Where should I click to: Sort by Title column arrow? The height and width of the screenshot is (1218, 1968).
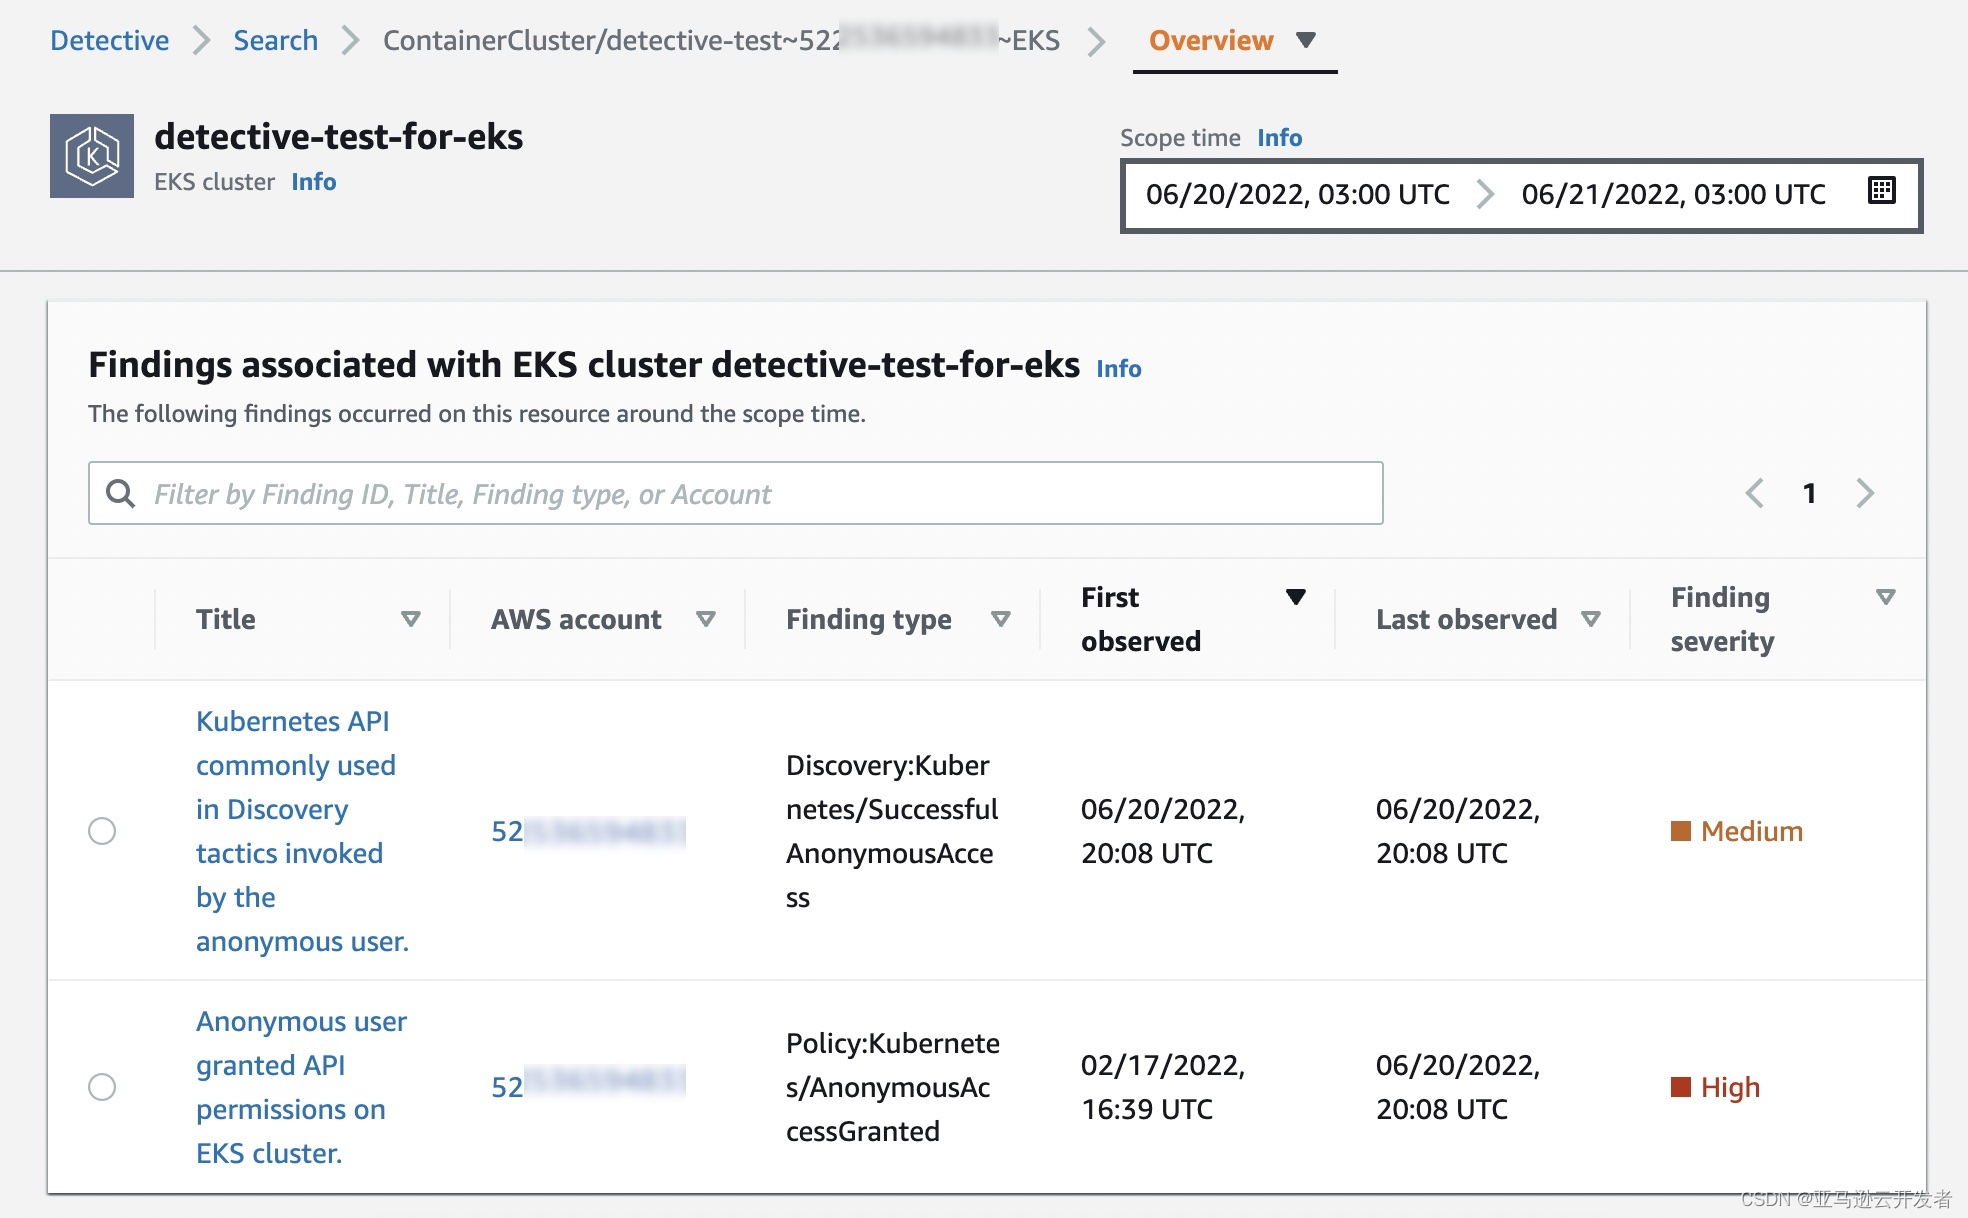[410, 619]
